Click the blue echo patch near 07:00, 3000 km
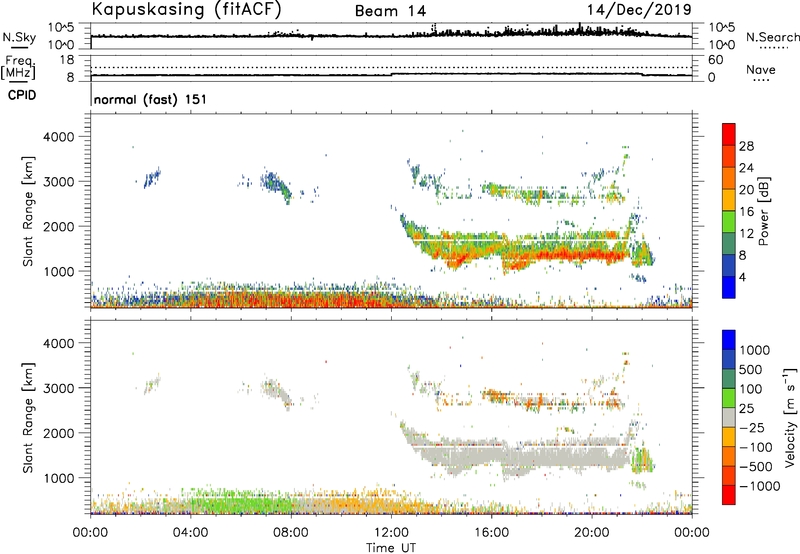The width and height of the screenshot is (800, 554). (x=274, y=184)
